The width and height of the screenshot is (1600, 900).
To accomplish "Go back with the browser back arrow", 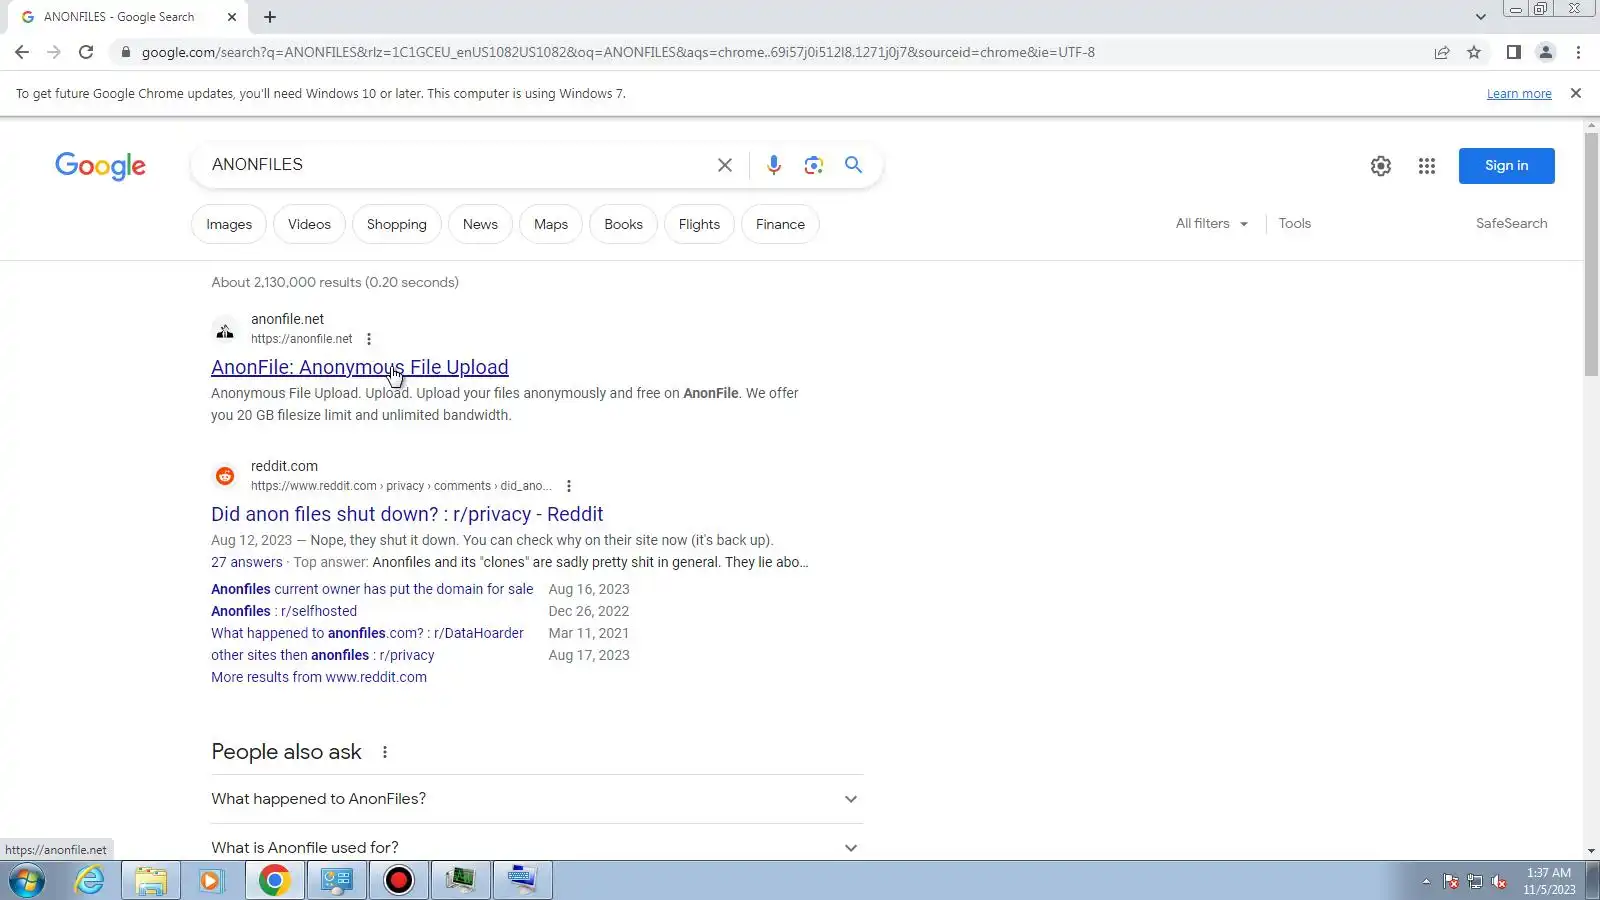I will pos(22,52).
